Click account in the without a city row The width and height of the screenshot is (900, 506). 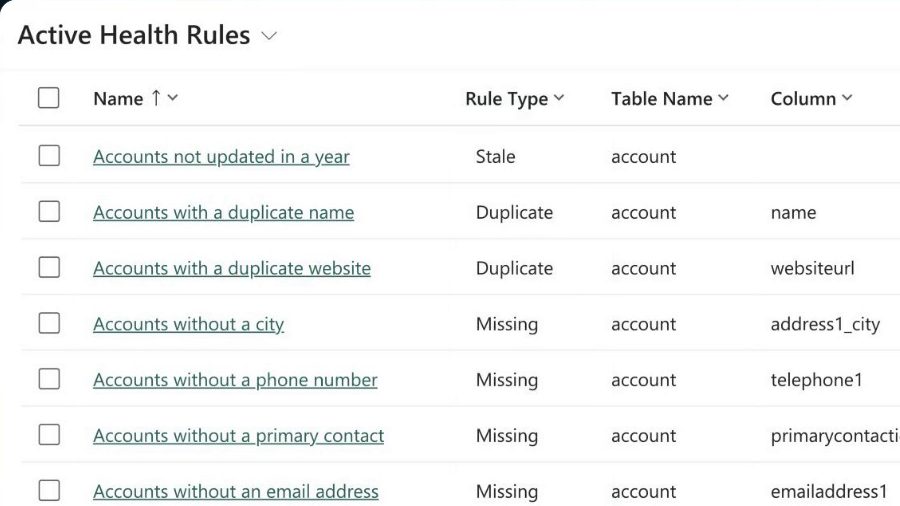coord(643,324)
